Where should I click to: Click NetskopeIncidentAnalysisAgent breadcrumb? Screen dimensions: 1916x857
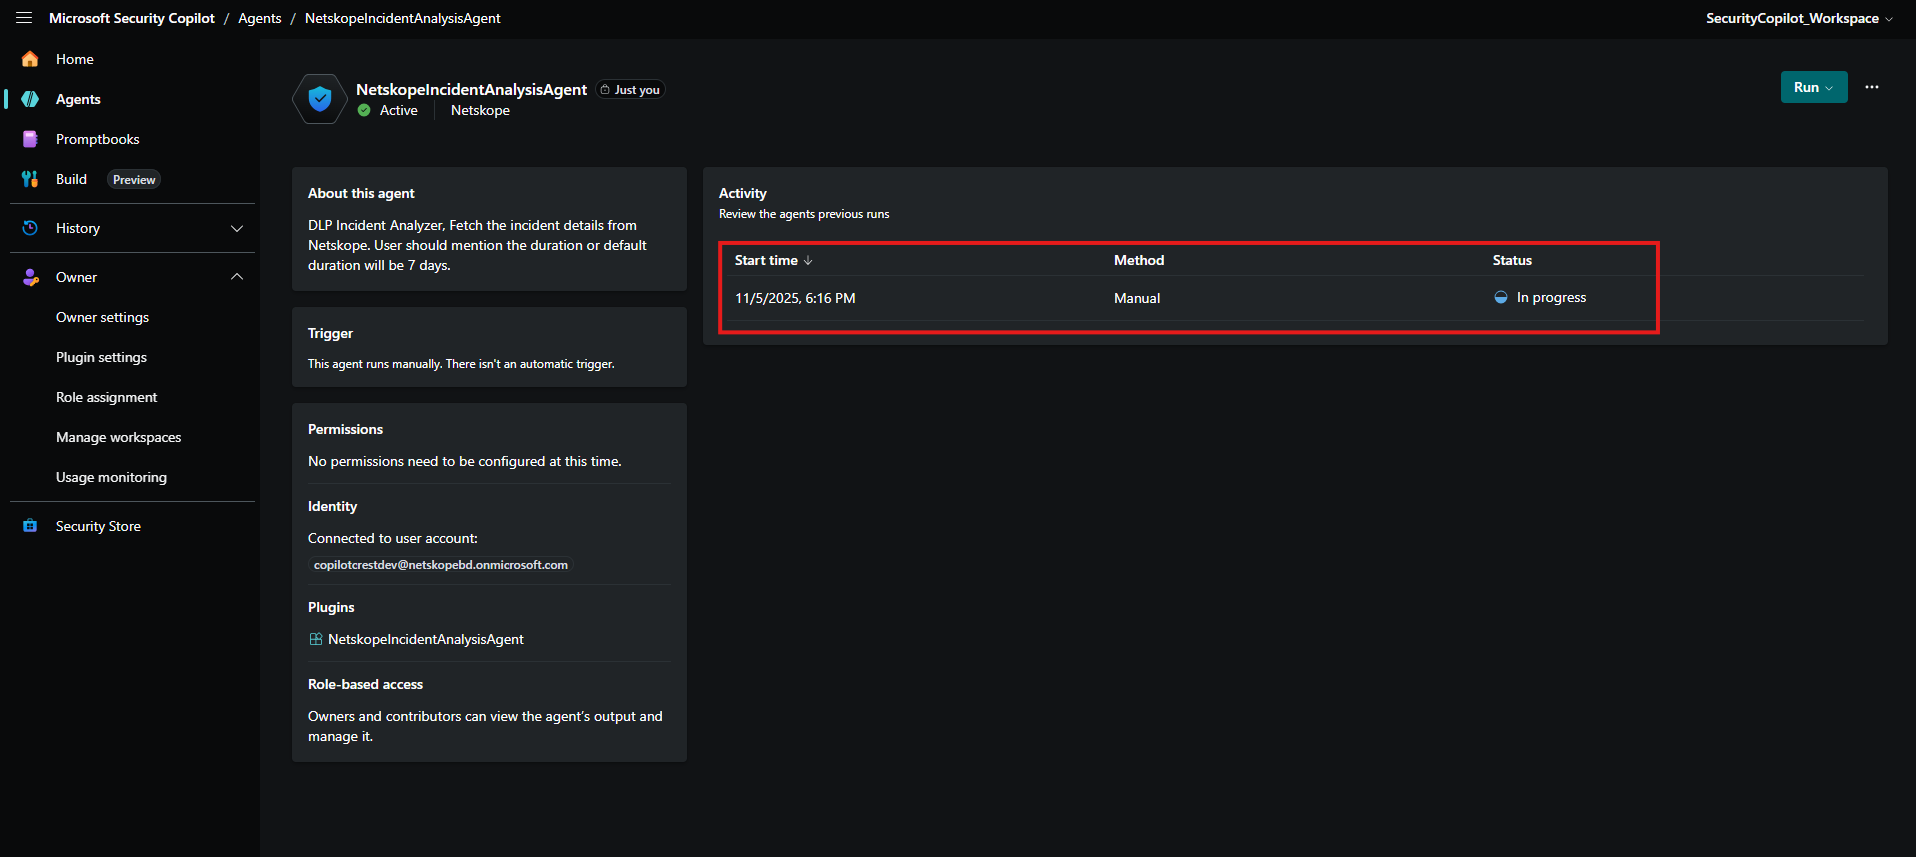pos(403,18)
